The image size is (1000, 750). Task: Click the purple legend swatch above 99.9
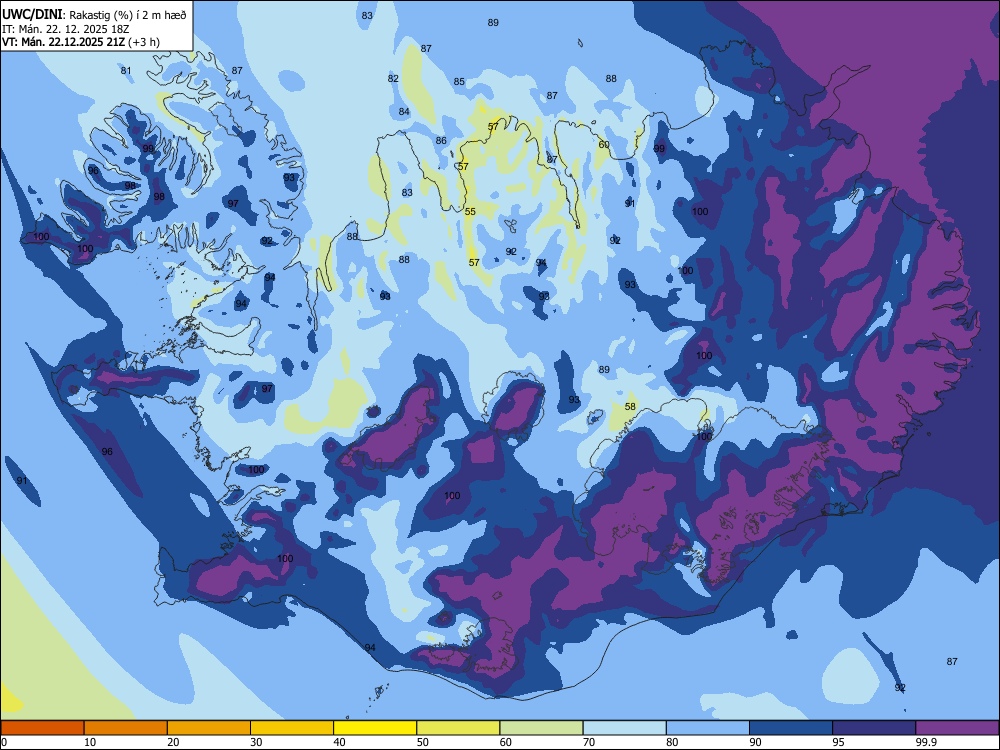point(957,728)
